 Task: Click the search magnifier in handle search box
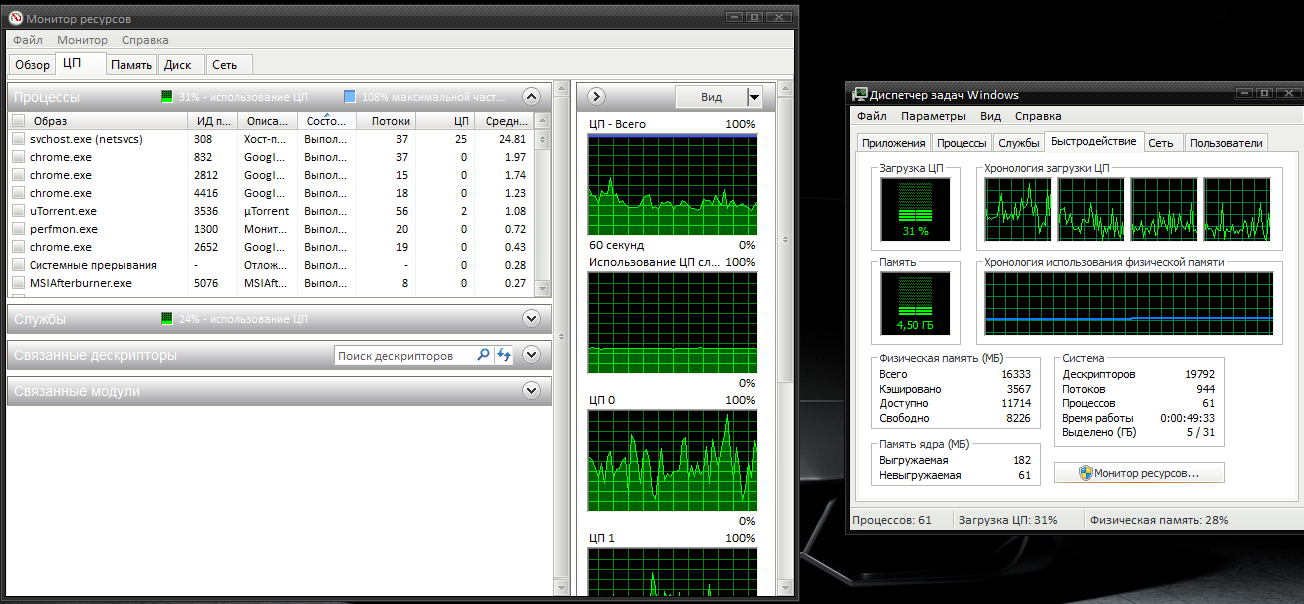484,356
